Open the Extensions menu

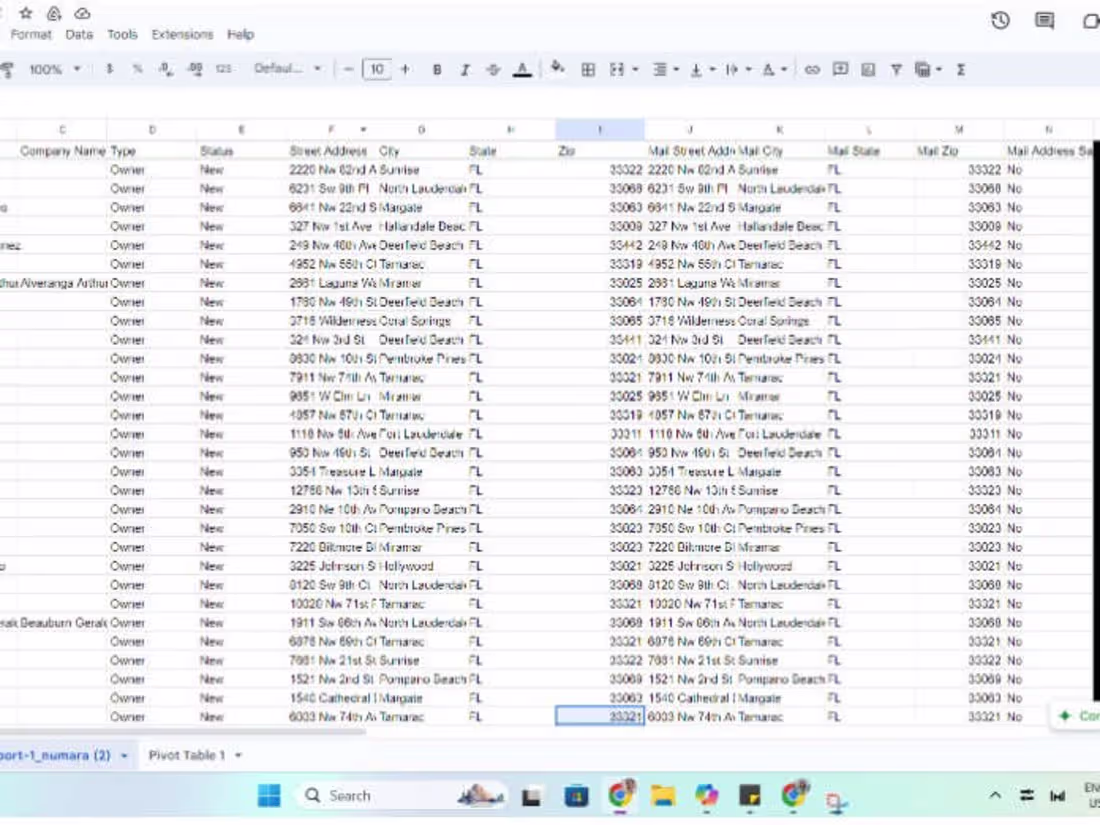coord(182,34)
